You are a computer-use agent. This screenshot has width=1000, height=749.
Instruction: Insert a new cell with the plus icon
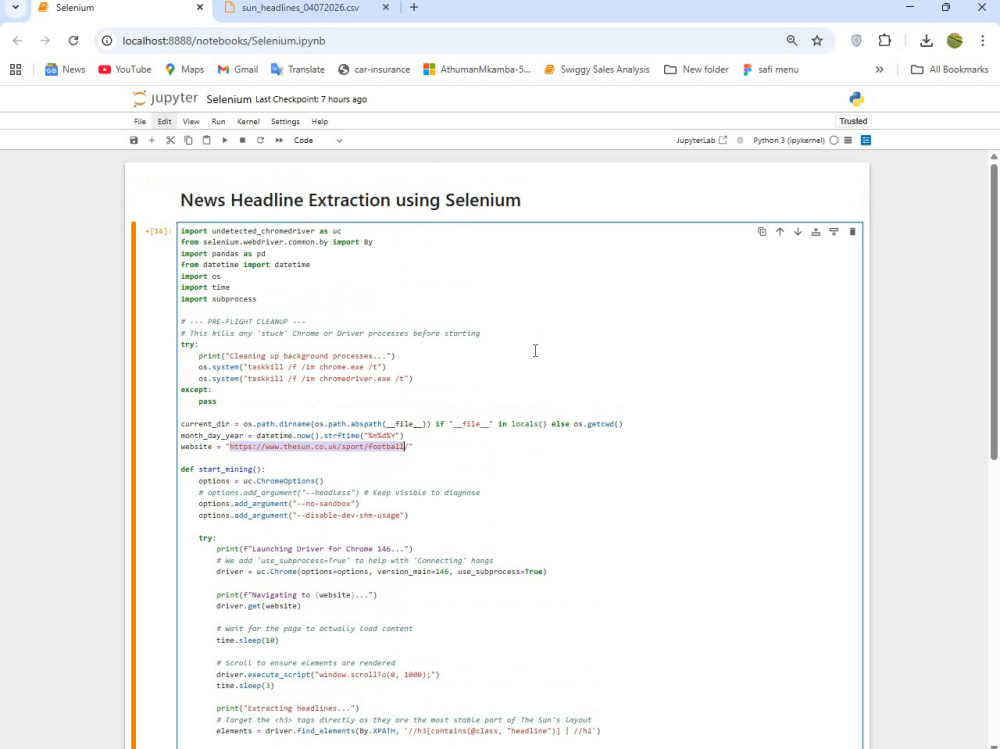point(152,140)
